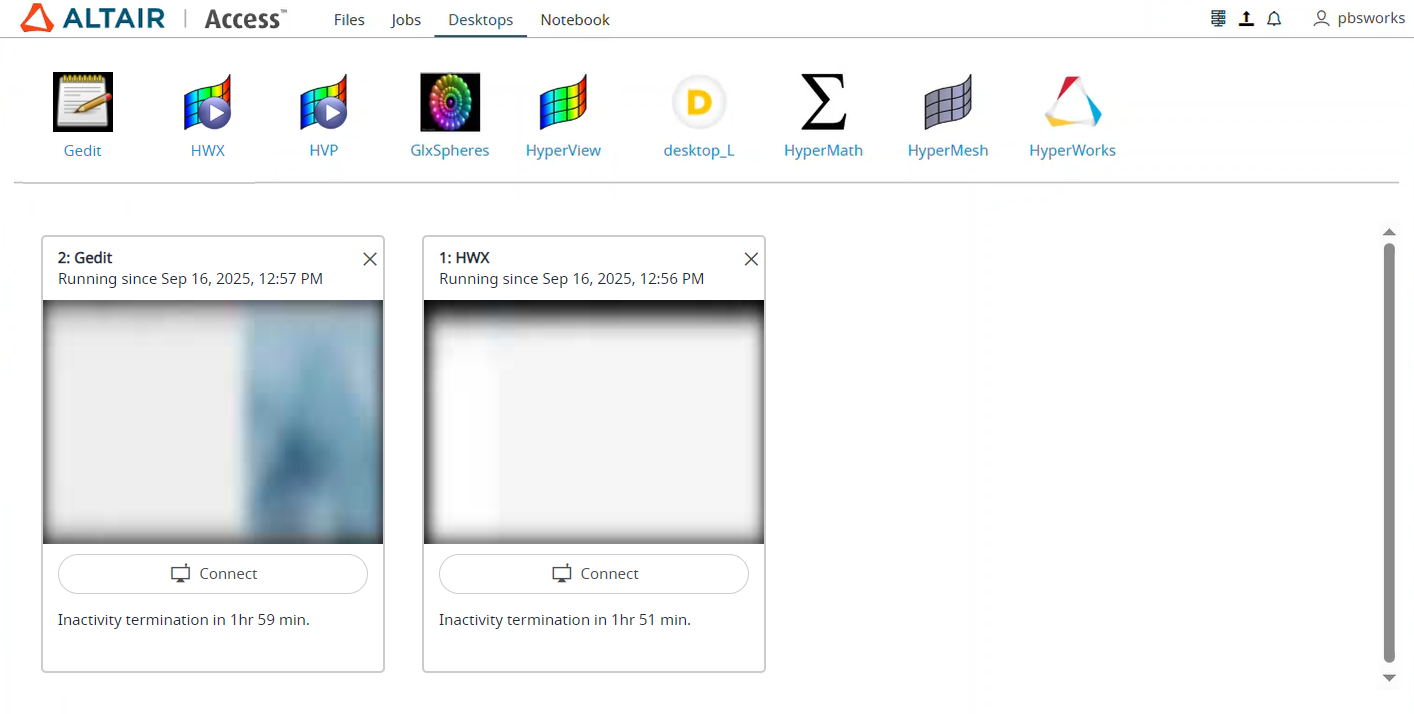Image resolution: width=1414 pixels, height=714 pixels.
Task: Select the Desktops tab
Action: click(x=481, y=19)
